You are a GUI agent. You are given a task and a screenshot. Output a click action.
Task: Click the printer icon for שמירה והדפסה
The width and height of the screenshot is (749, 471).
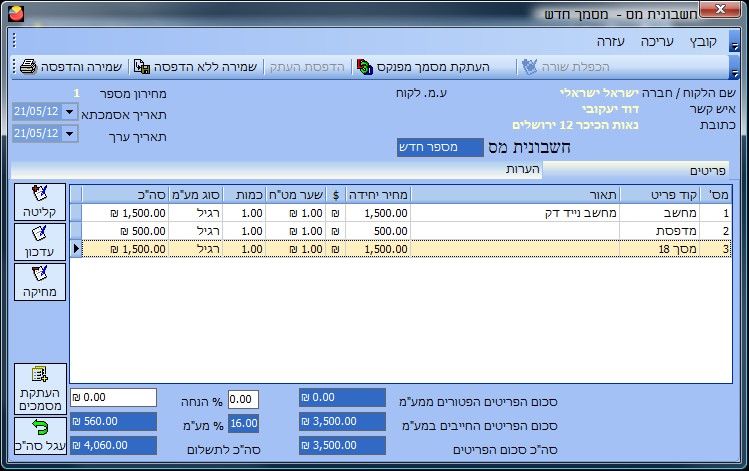[29, 66]
